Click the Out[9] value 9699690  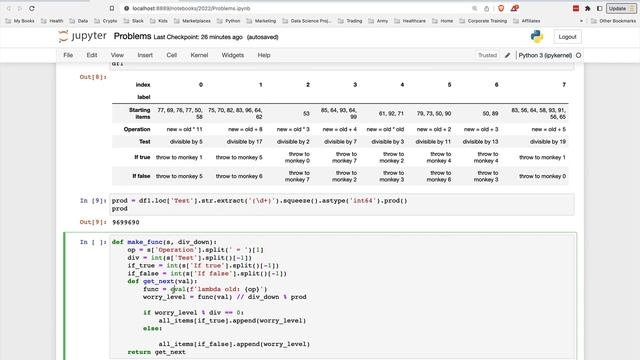click(126, 222)
